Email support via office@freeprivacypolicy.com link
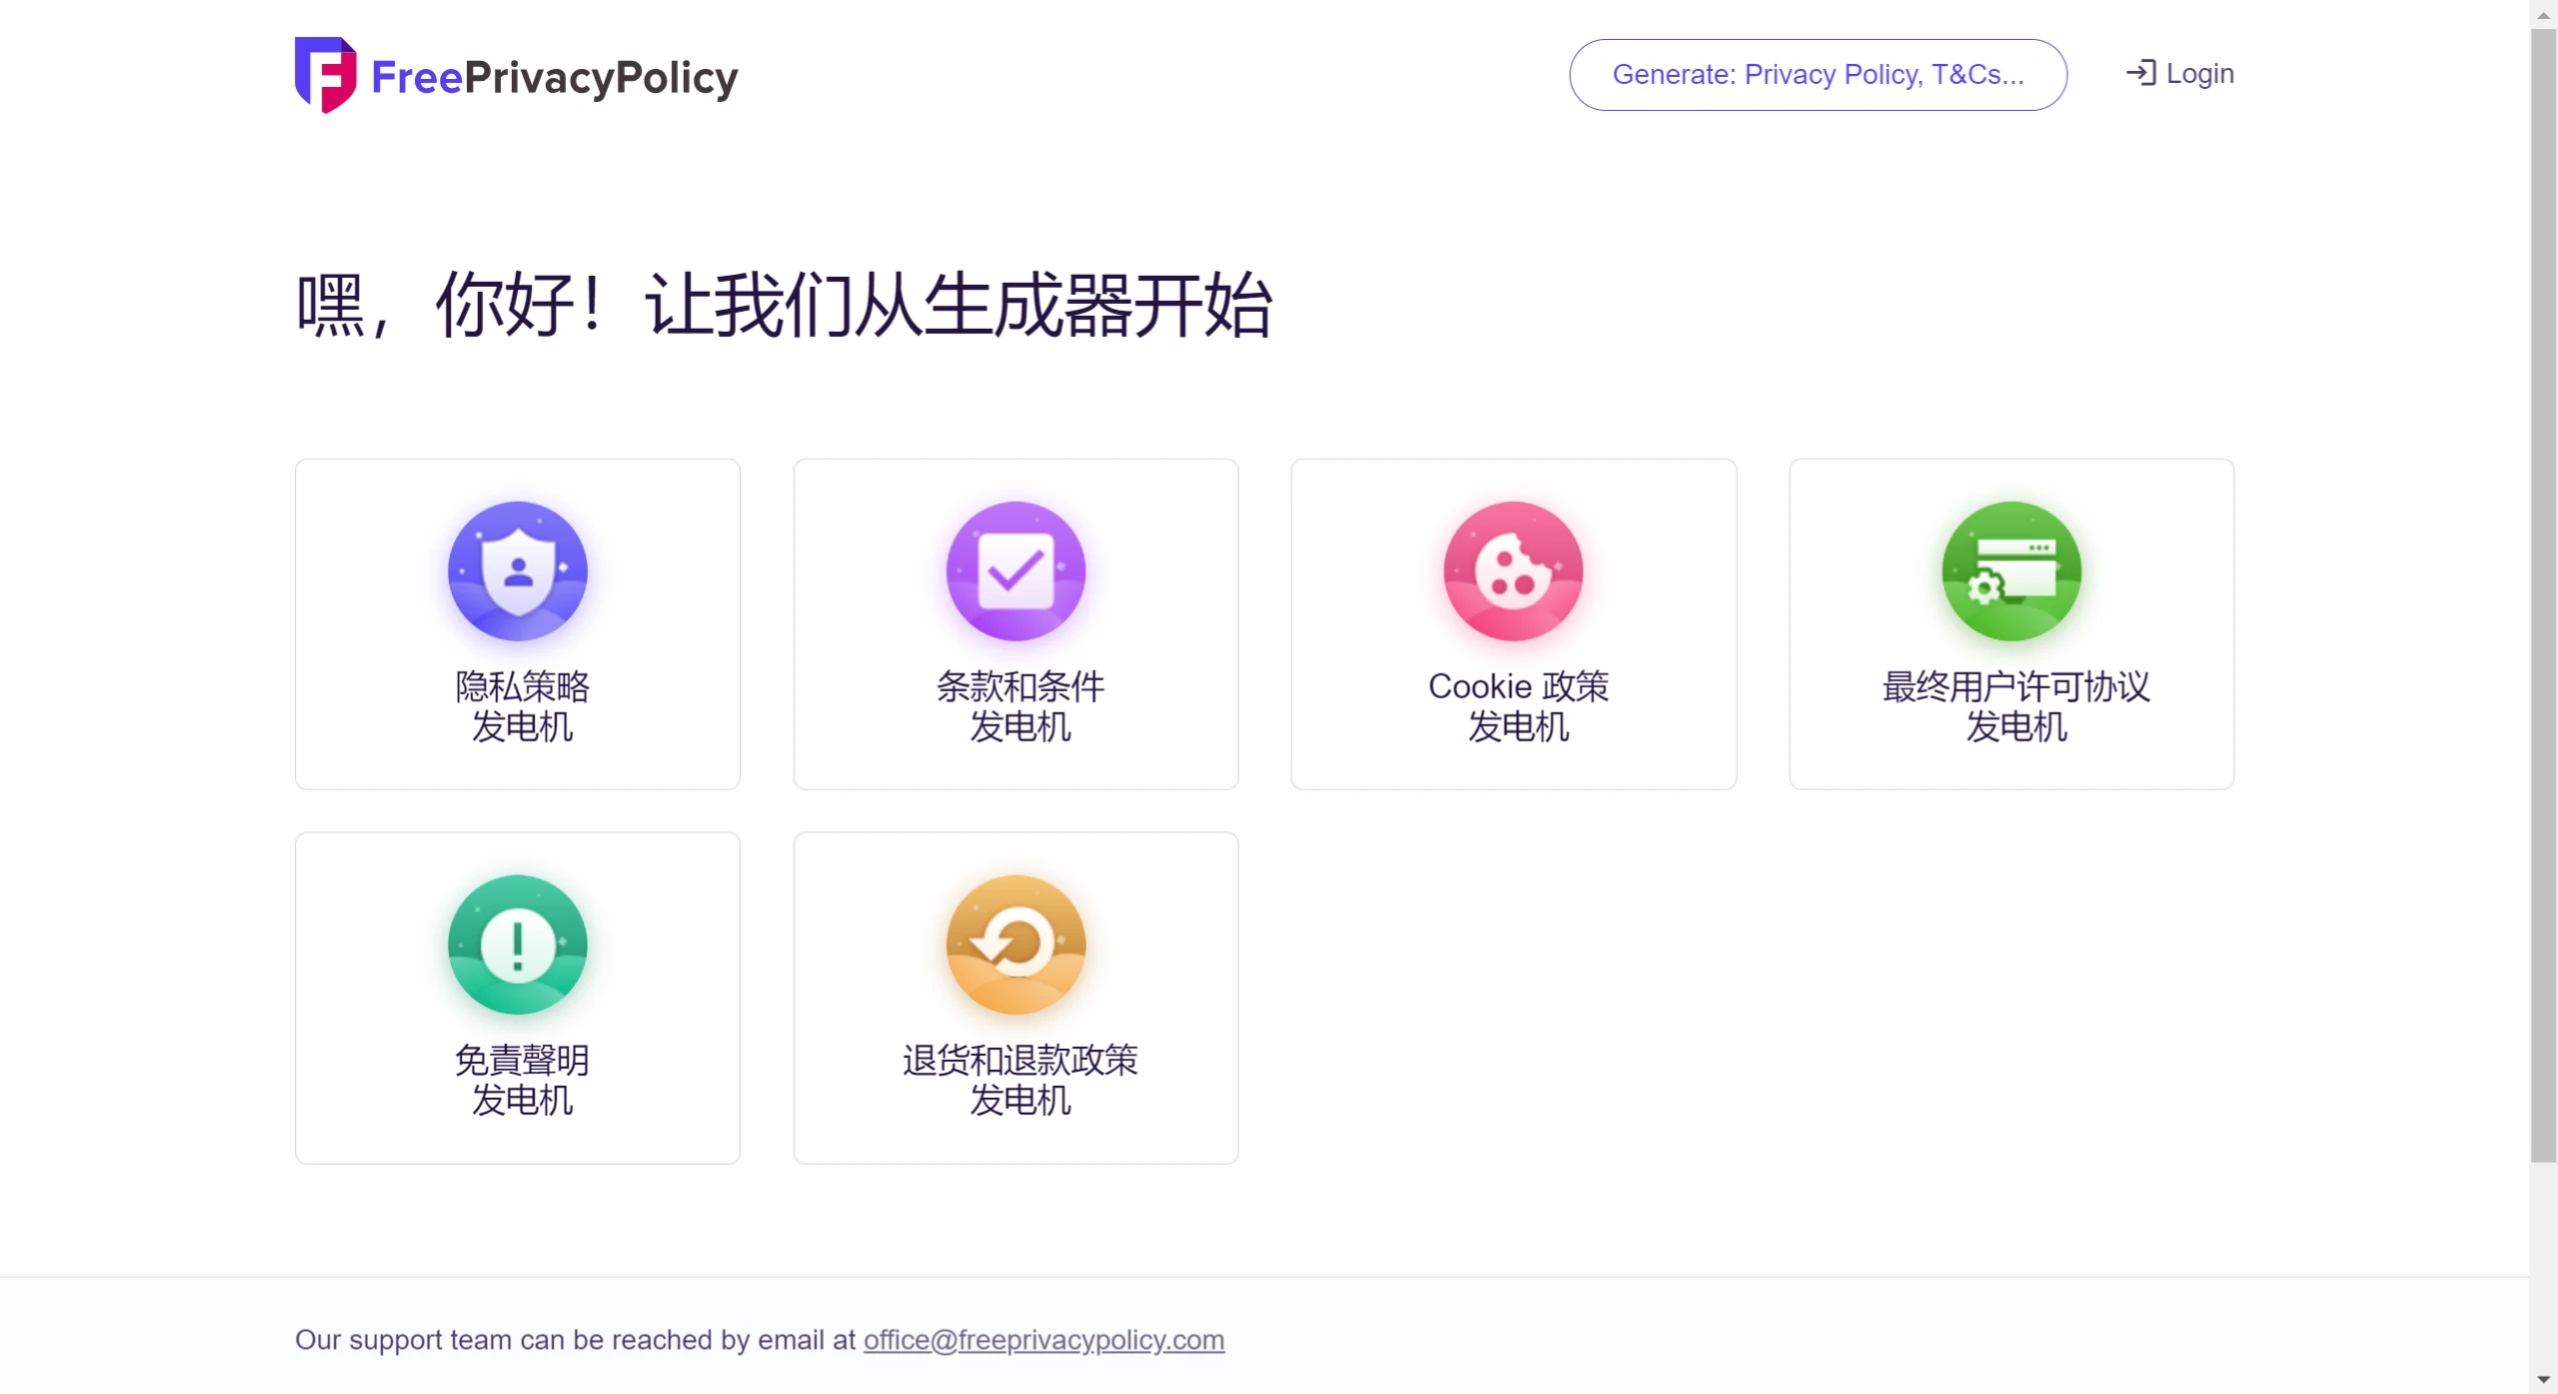Viewport: 2558px width, 1394px height. click(1042, 1340)
